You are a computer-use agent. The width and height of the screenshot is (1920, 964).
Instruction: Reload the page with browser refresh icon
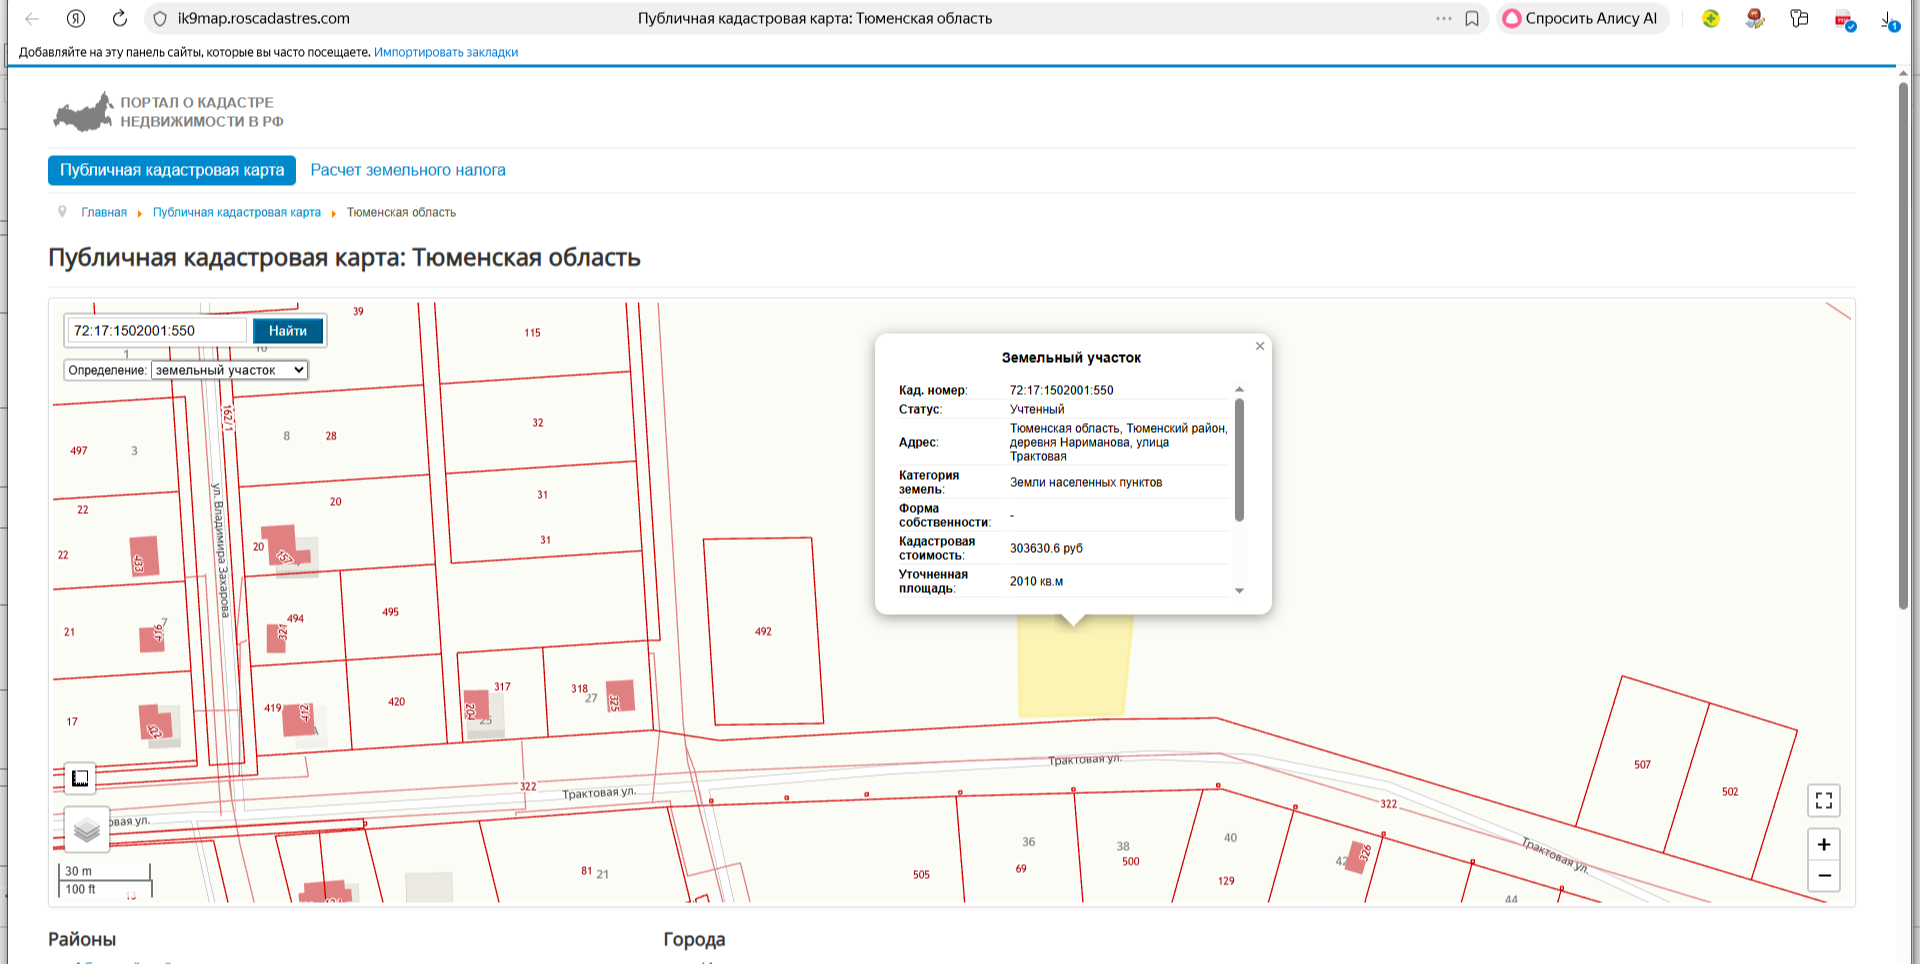pos(119,18)
